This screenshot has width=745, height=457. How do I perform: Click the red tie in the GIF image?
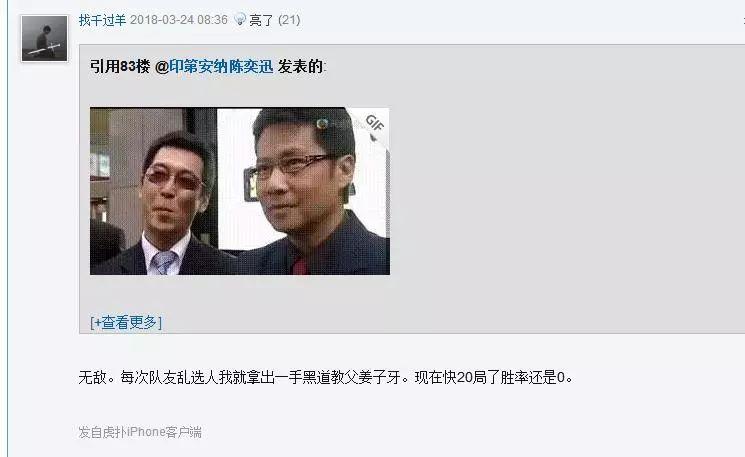[300, 266]
